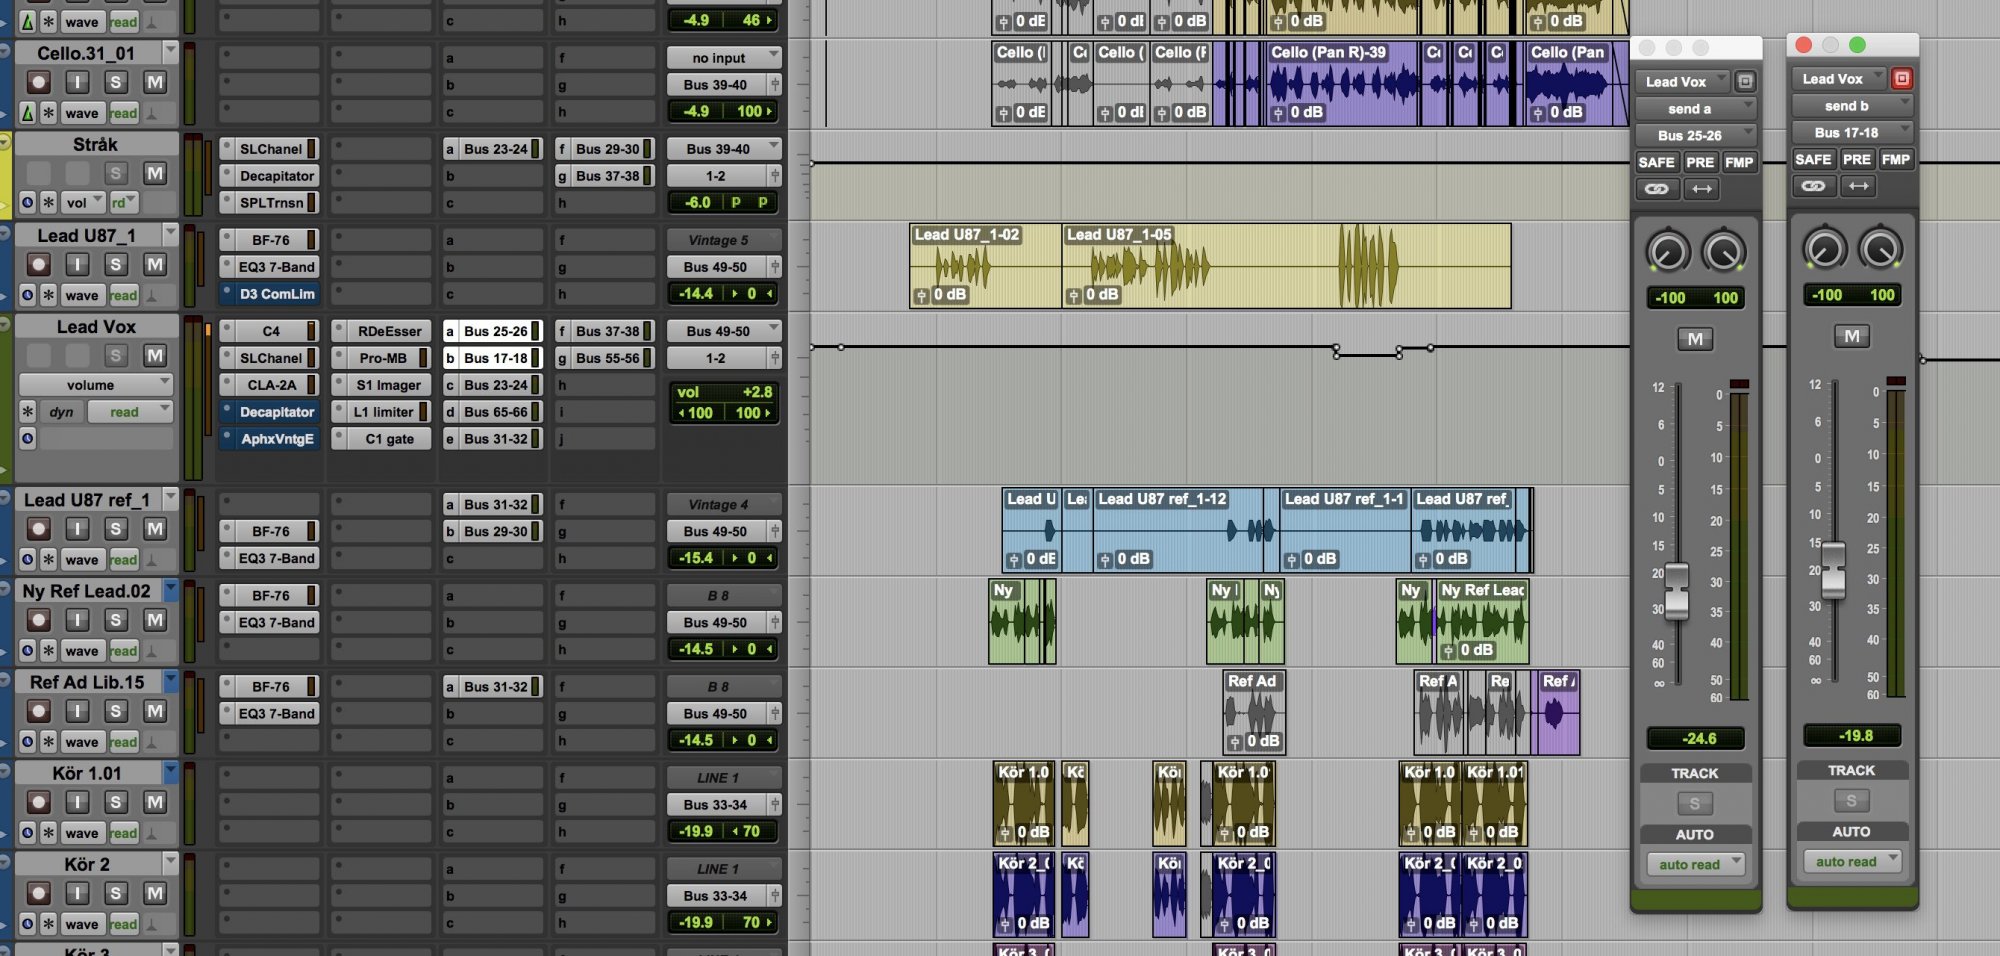
Task: Open Lead Vox automation mode read dropdown
Action: click(x=129, y=412)
